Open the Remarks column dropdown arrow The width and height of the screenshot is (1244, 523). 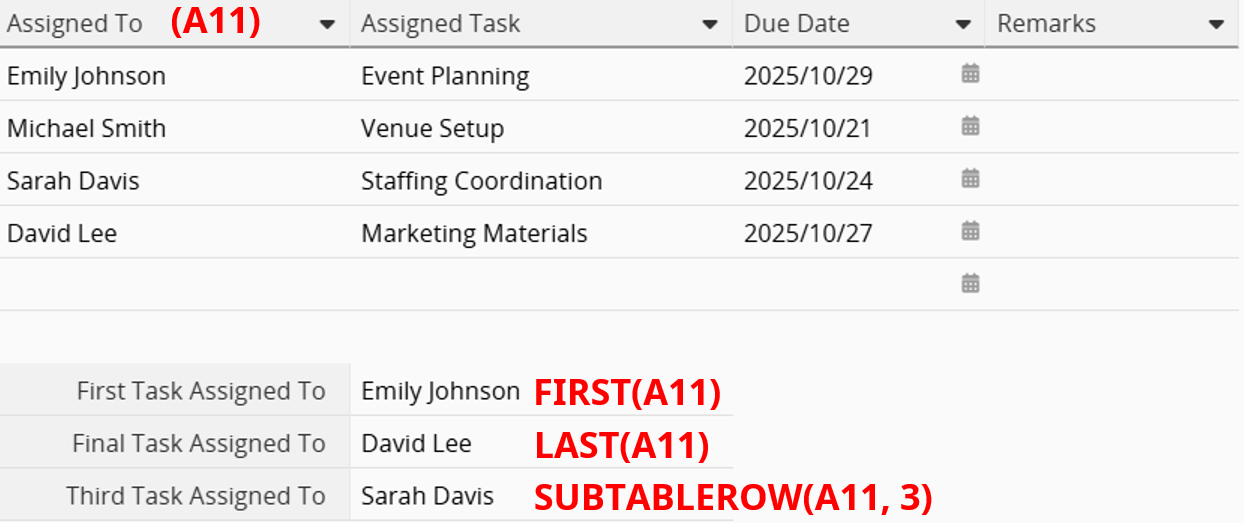(x=1217, y=25)
